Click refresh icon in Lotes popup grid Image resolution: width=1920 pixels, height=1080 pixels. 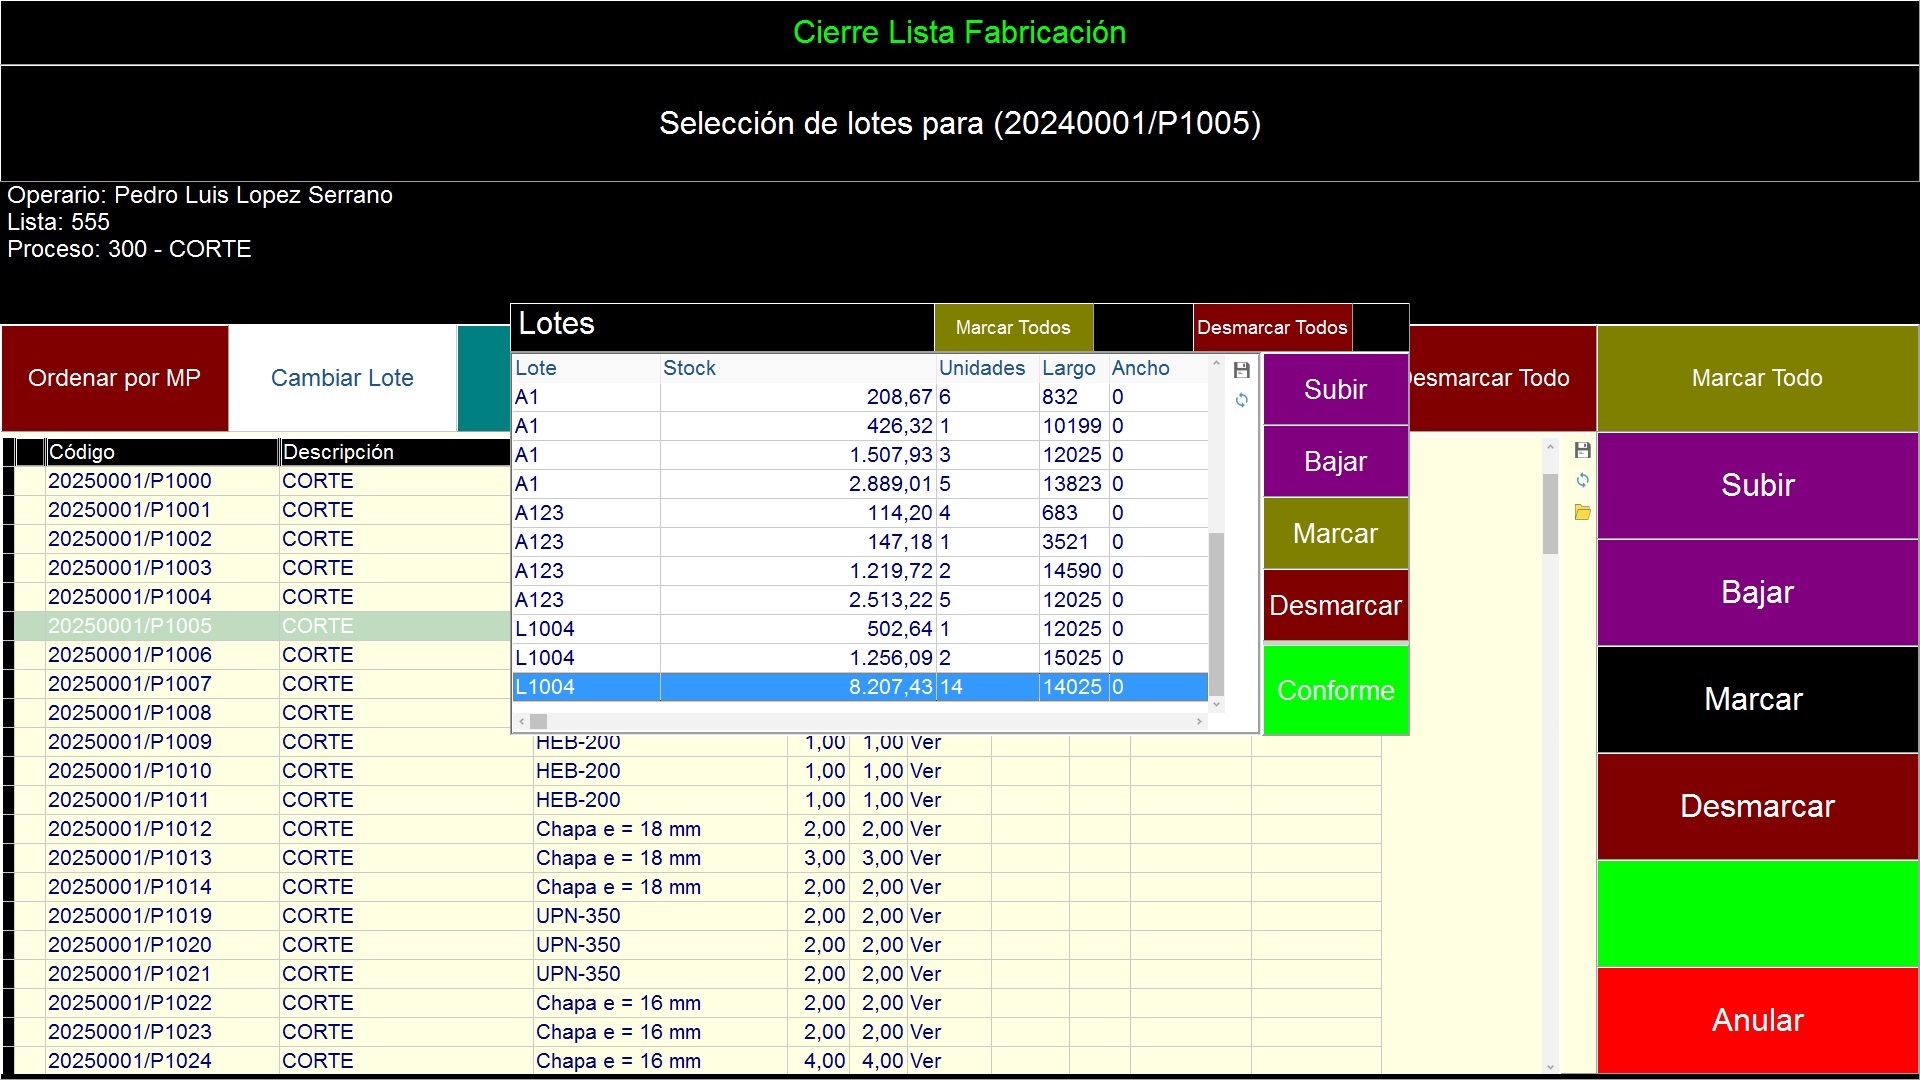(1242, 400)
